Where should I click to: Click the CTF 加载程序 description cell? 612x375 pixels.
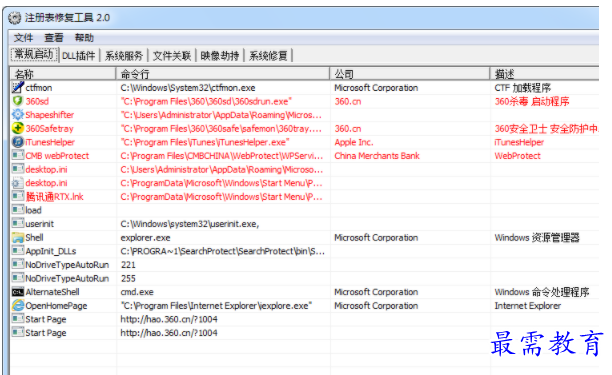(523, 88)
